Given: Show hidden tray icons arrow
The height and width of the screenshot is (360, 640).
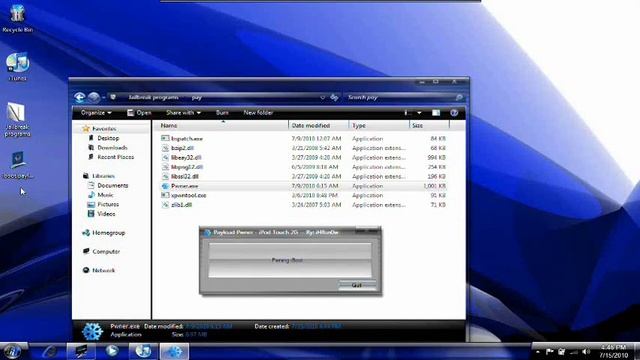Looking at the screenshot, I should pyautogui.click(x=538, y=351).
